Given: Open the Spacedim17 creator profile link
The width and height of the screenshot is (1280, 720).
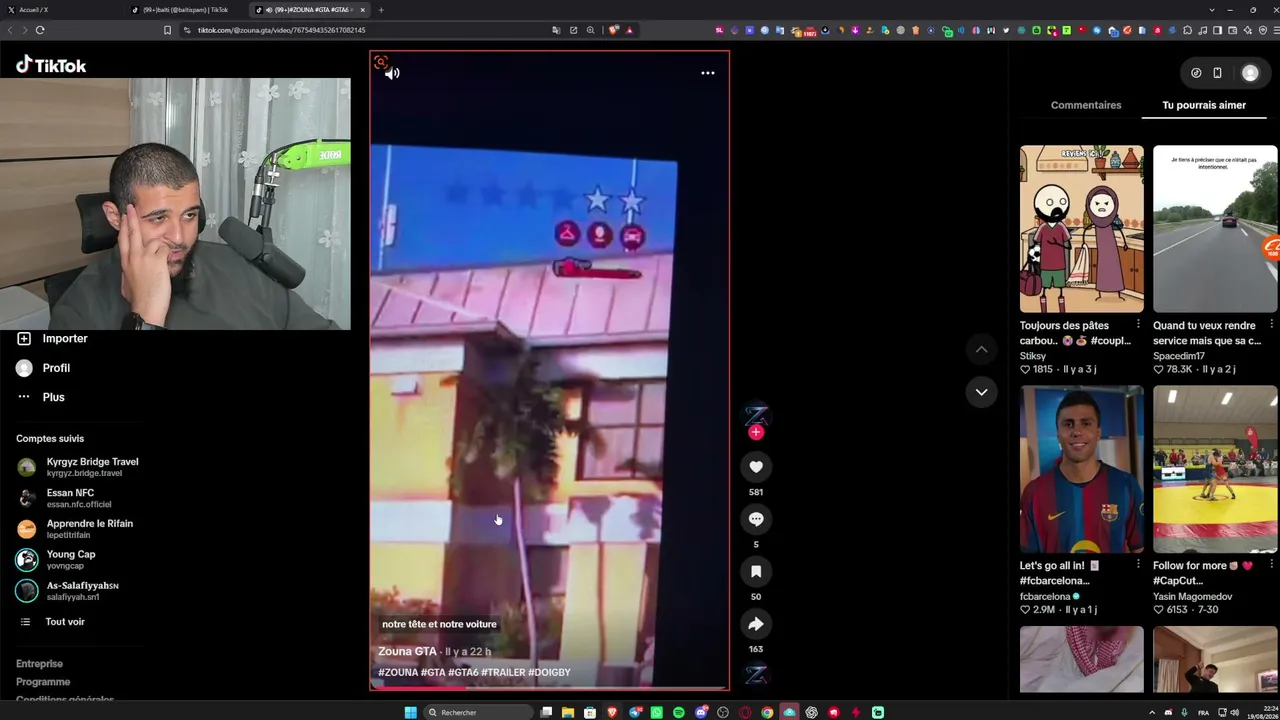Looking at the screenshot, I should 1179,356.
